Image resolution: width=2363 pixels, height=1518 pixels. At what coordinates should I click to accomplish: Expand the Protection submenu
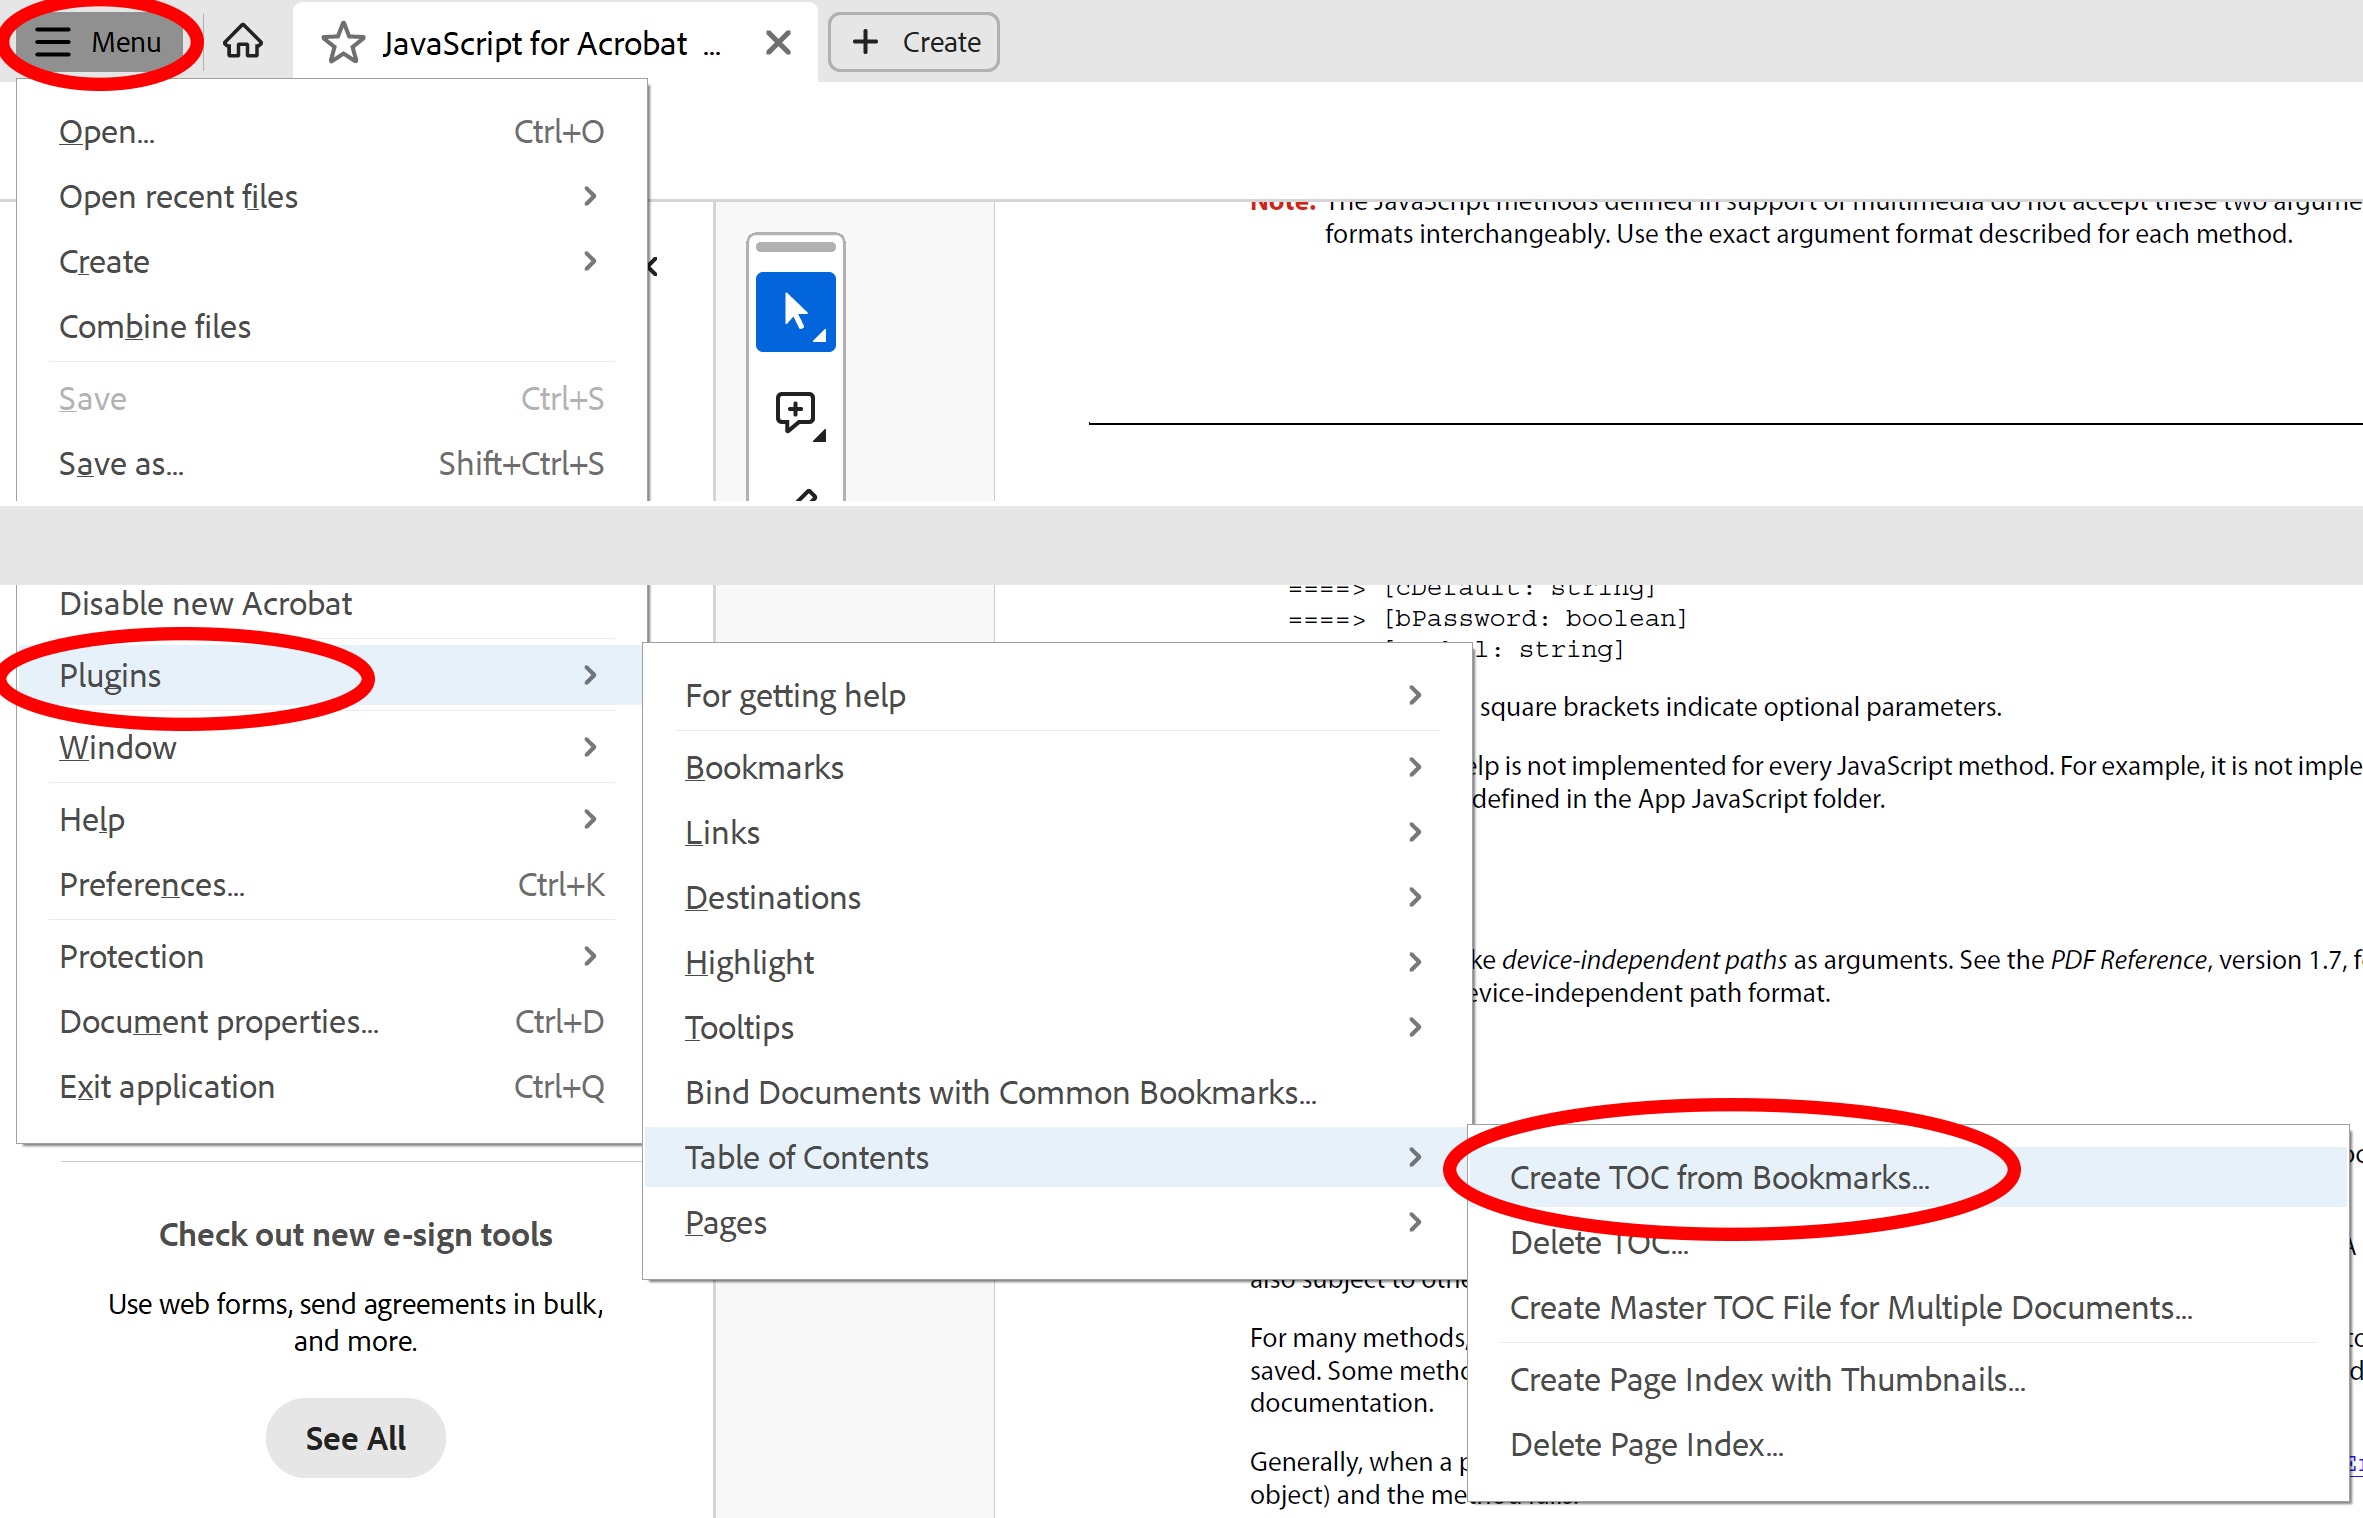coord(331,956)
